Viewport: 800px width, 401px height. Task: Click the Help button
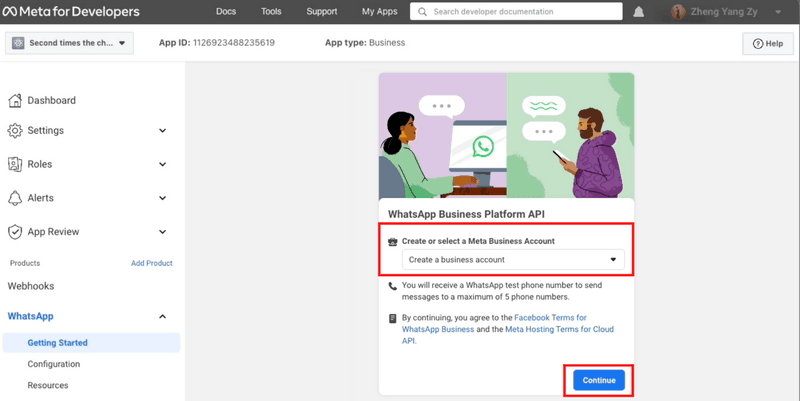point(768,44)
